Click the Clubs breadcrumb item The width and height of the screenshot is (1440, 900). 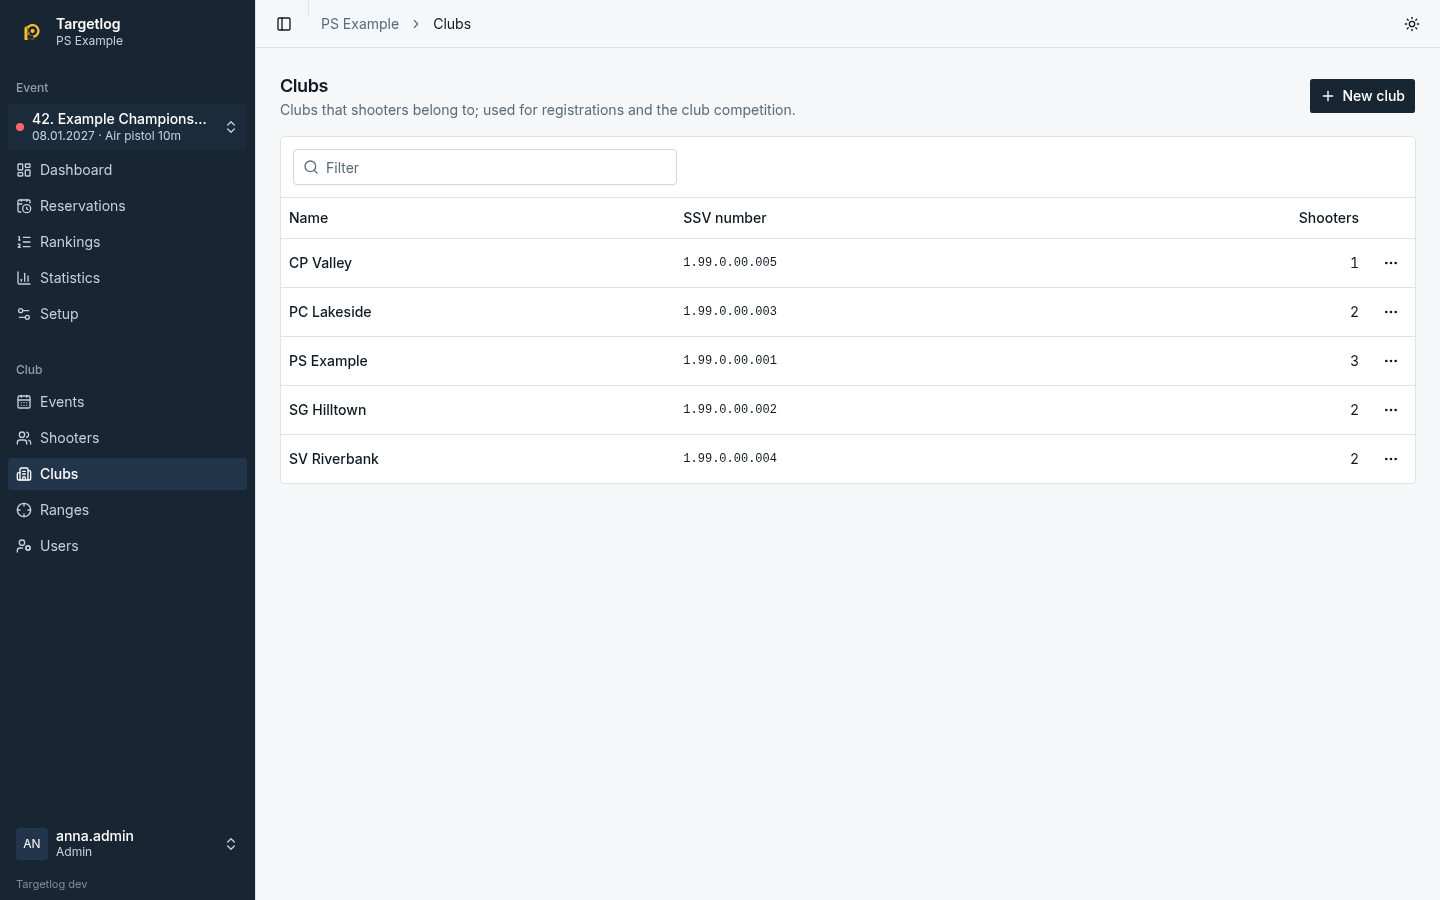452,24
